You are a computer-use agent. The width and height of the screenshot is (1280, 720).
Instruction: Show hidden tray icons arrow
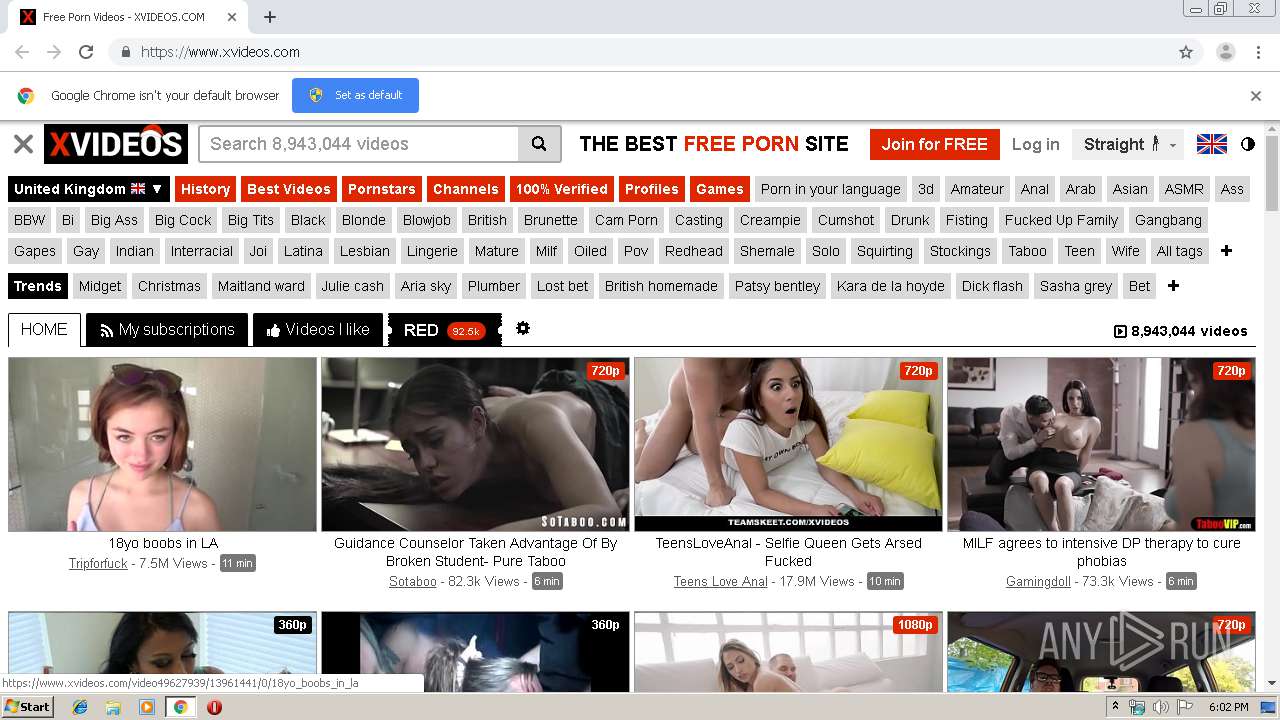(1115, 707)
